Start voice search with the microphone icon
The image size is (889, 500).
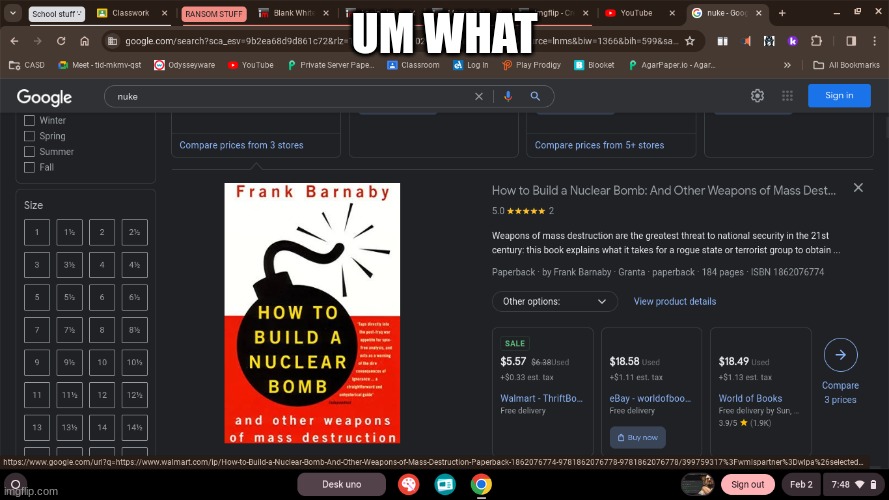click(x=508, y=96)
